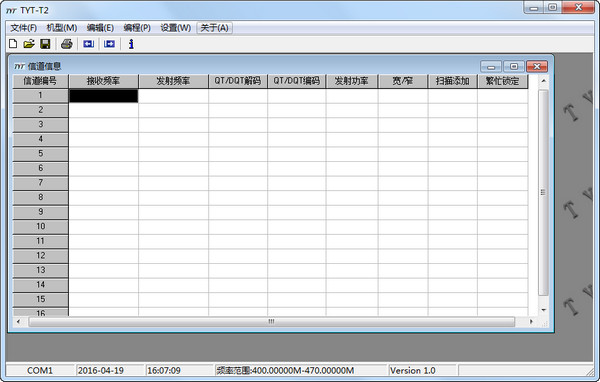Click COM1 in the status bar
Screen dimensions: 600x382
(x=40, y=371)
